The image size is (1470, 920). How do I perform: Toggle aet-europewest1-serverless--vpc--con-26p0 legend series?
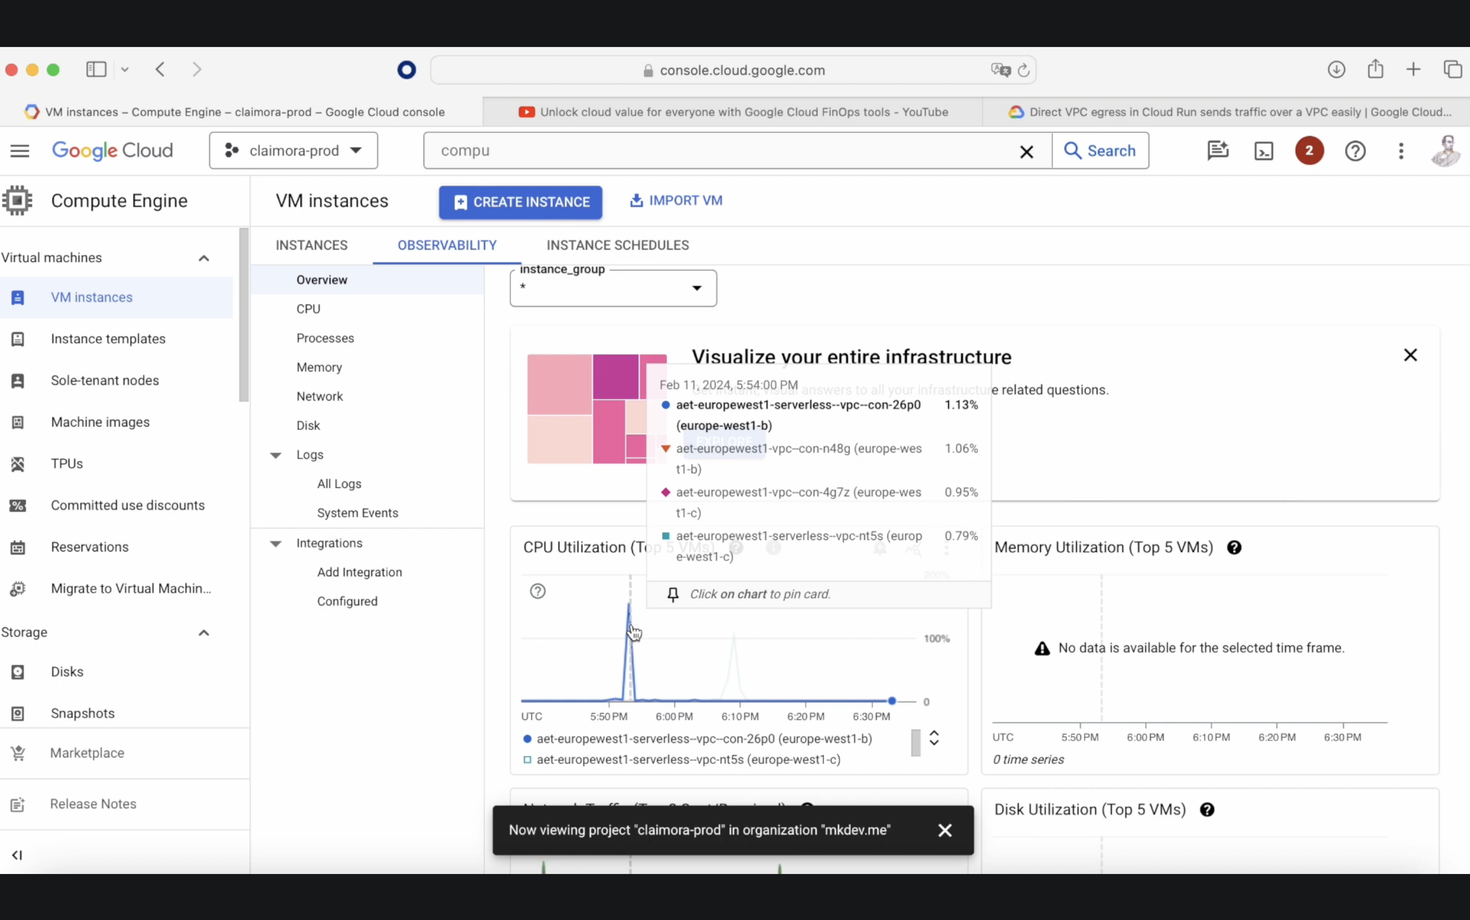[697, 739]
